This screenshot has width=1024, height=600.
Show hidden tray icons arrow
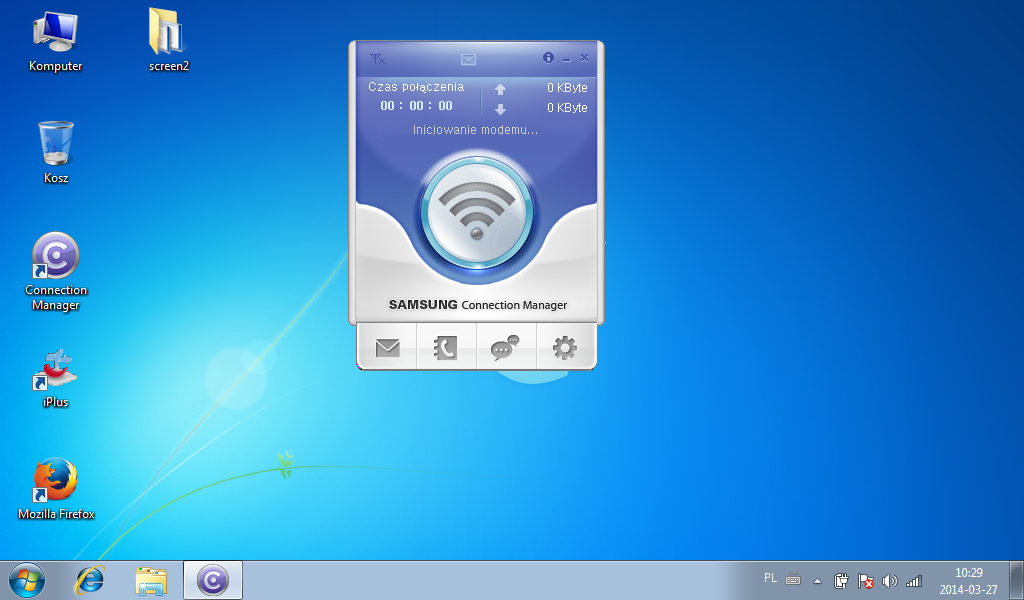[817, 580]
